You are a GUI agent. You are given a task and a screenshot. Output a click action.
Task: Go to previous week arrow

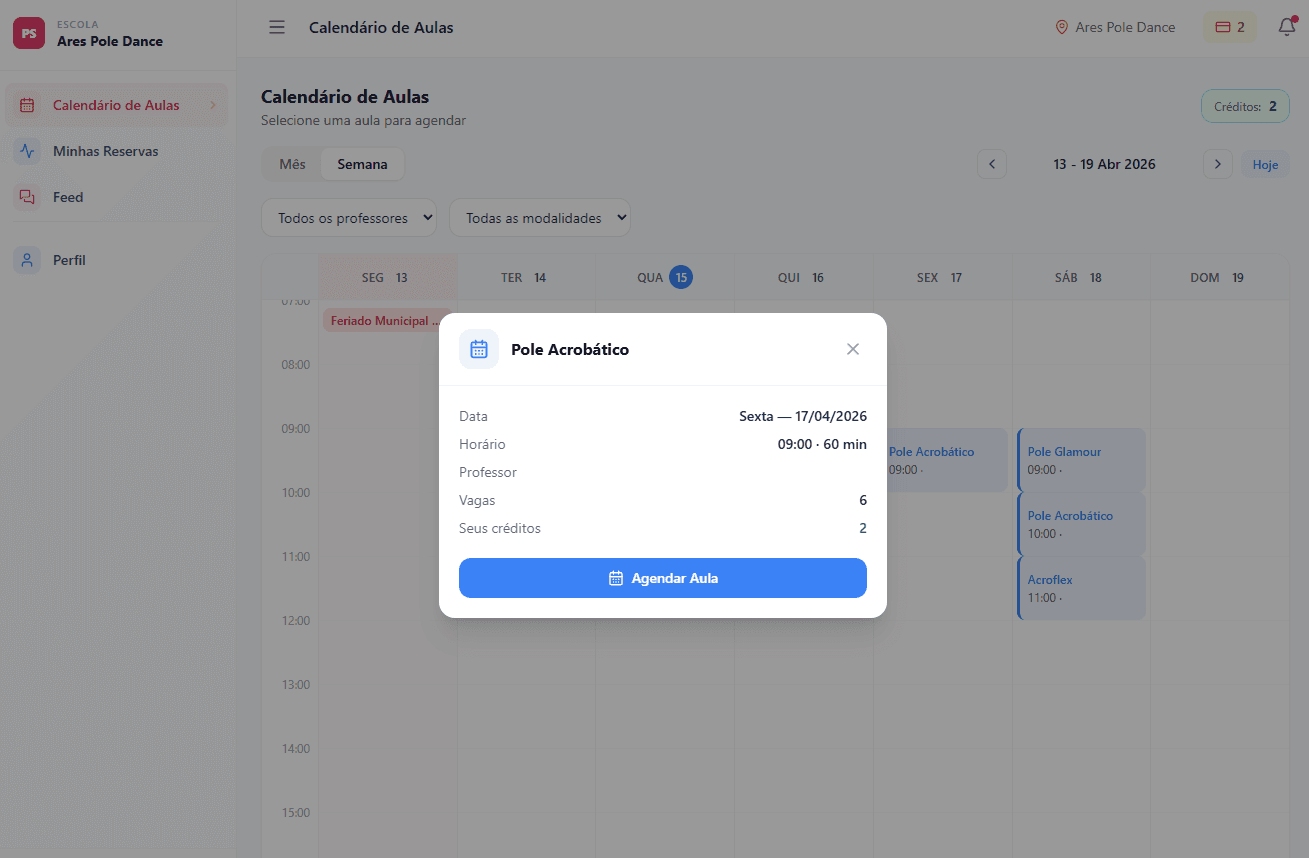(992, 164)
